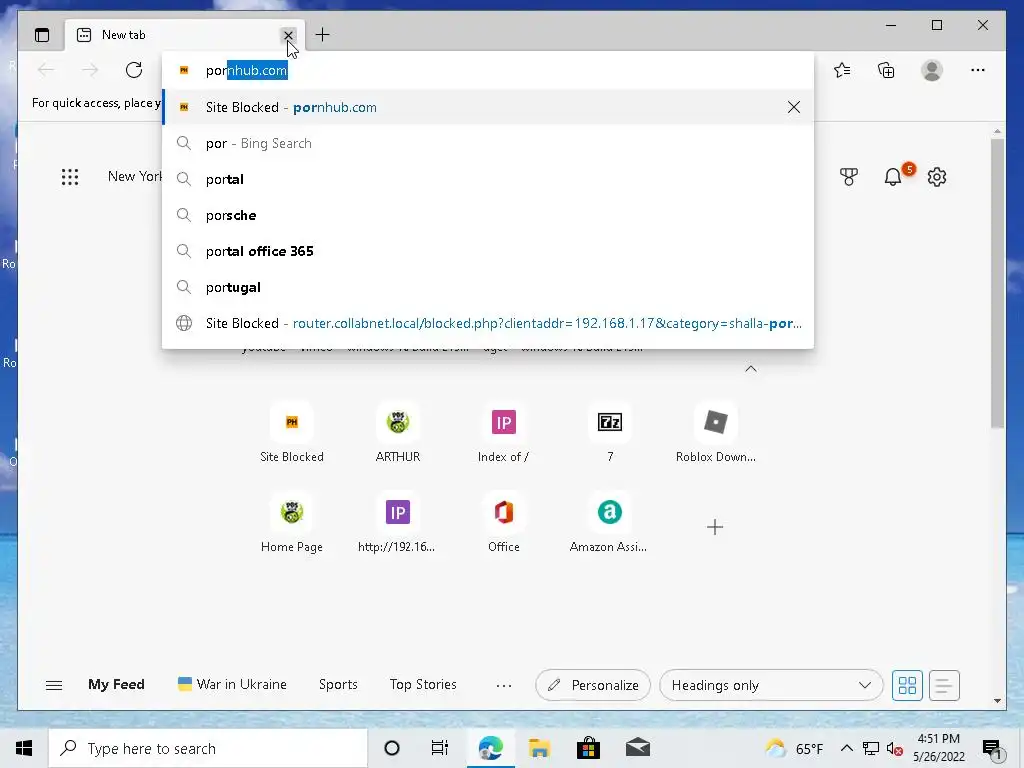Open the page settings gear icon

pos(936,176)
